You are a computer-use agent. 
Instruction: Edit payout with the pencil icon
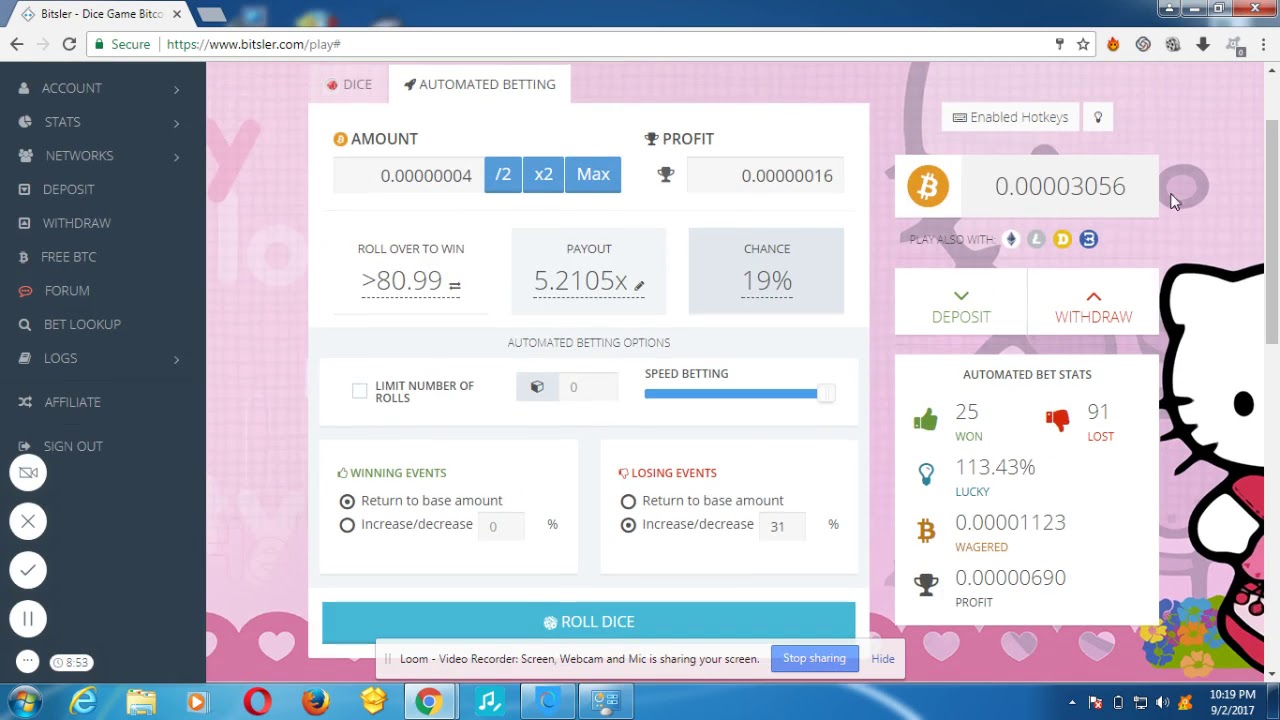pos(639,286)
